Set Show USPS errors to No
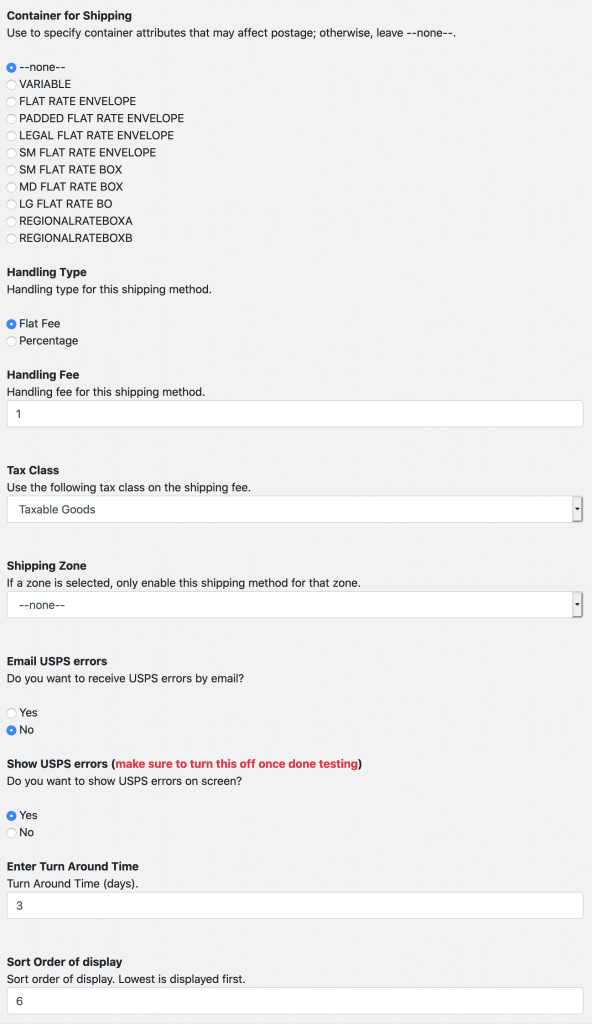 [11, 833]
